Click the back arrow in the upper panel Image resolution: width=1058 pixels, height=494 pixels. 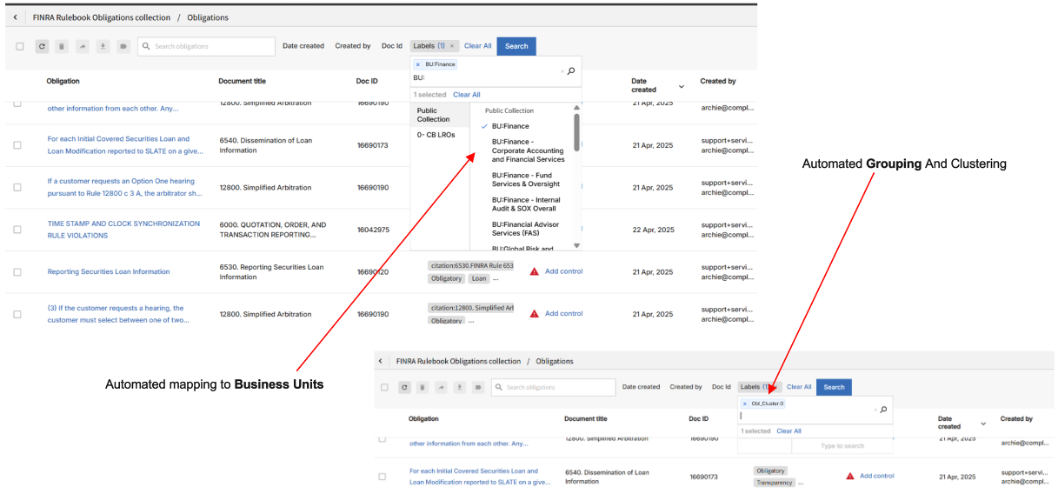coord(16,18)
